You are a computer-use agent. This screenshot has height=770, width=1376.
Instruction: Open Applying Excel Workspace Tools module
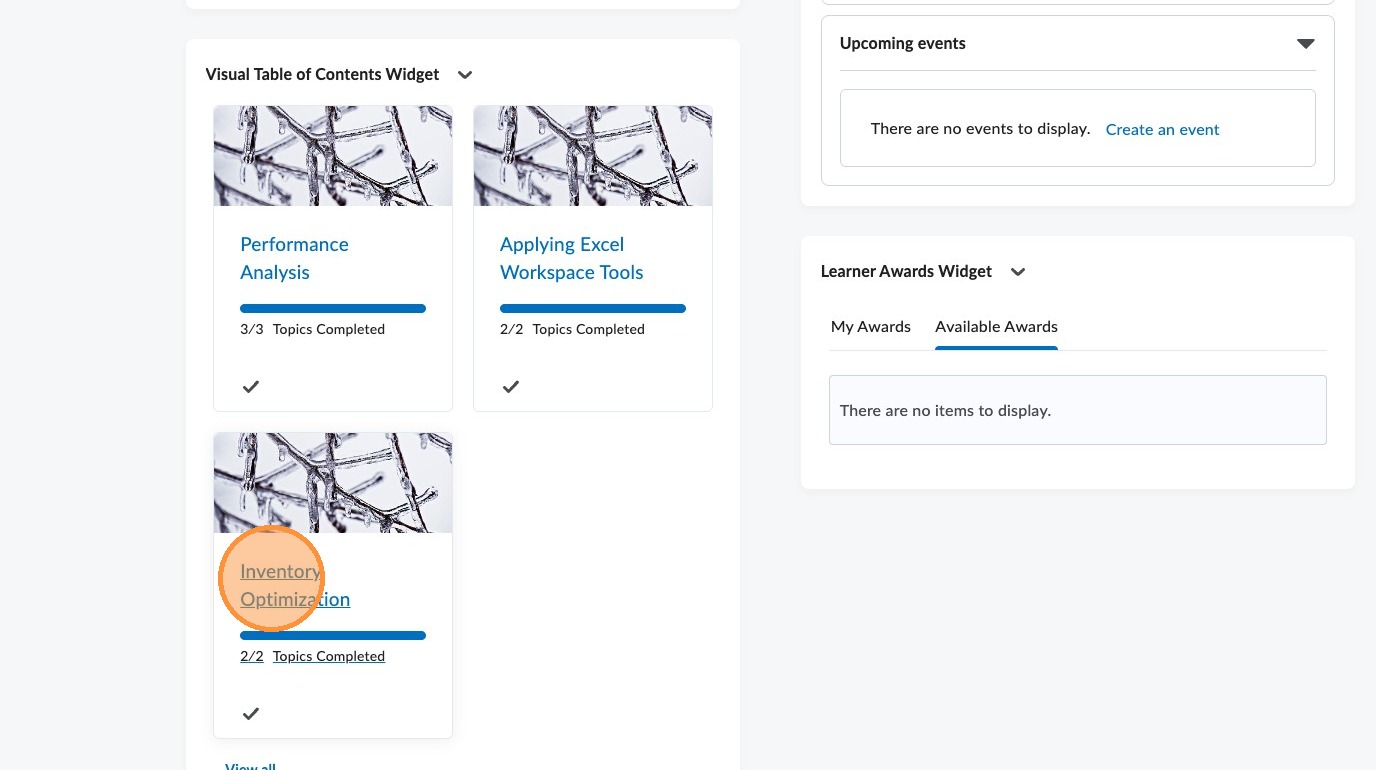571,258
